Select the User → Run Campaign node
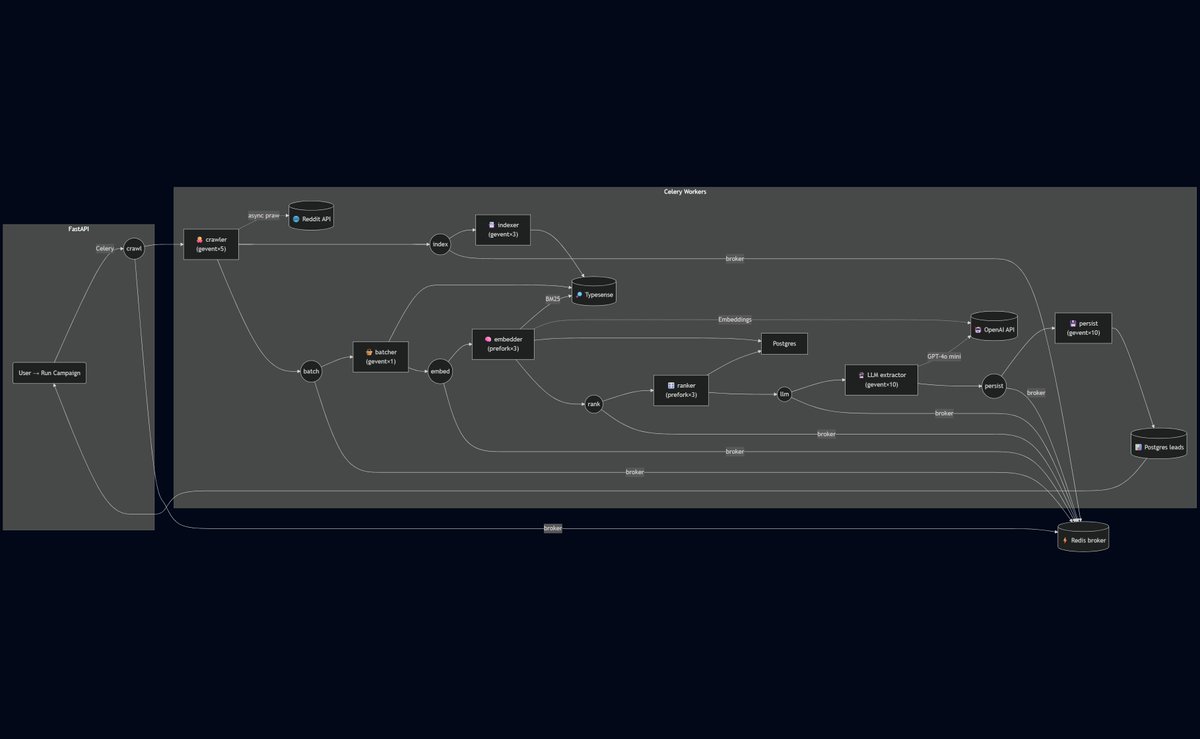This screenshot has height=739, width=1200. (x=50, y=373)
